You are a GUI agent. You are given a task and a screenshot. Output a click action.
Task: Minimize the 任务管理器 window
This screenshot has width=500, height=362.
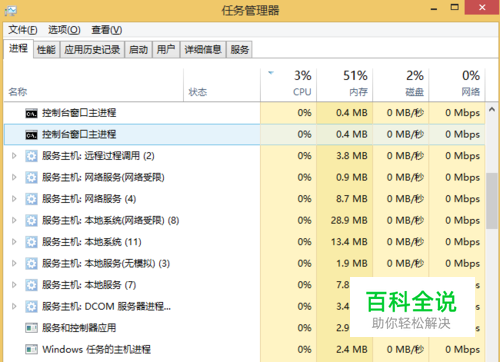point(434,8)
